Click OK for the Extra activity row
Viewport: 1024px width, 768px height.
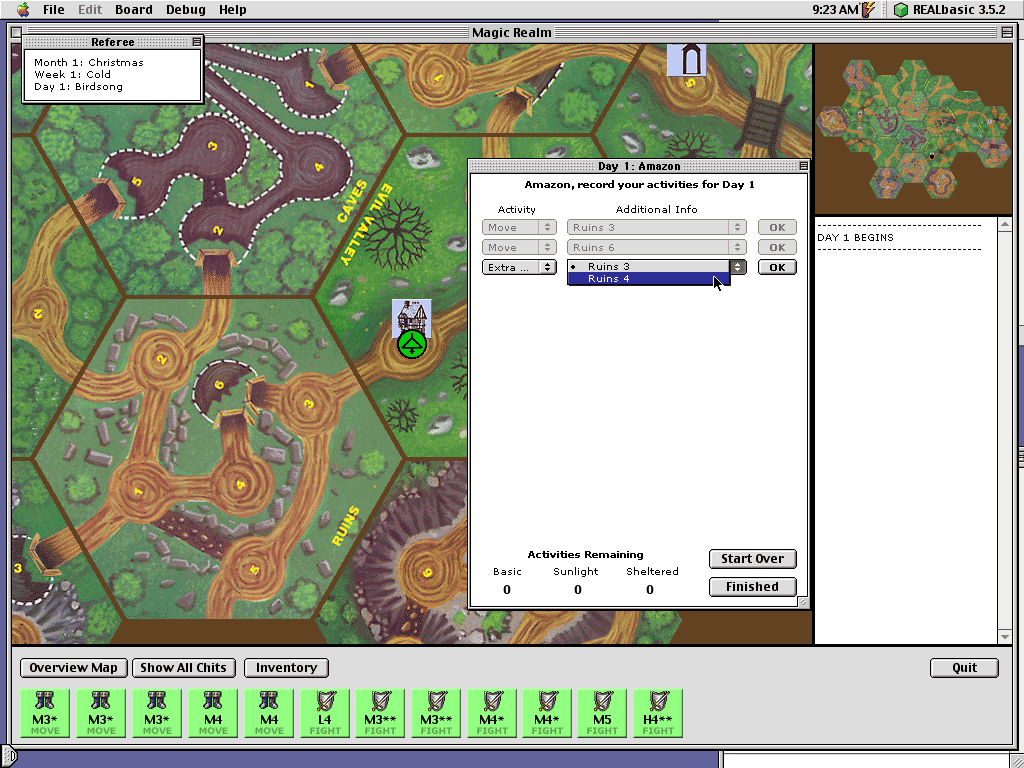(x=777, y=267)
